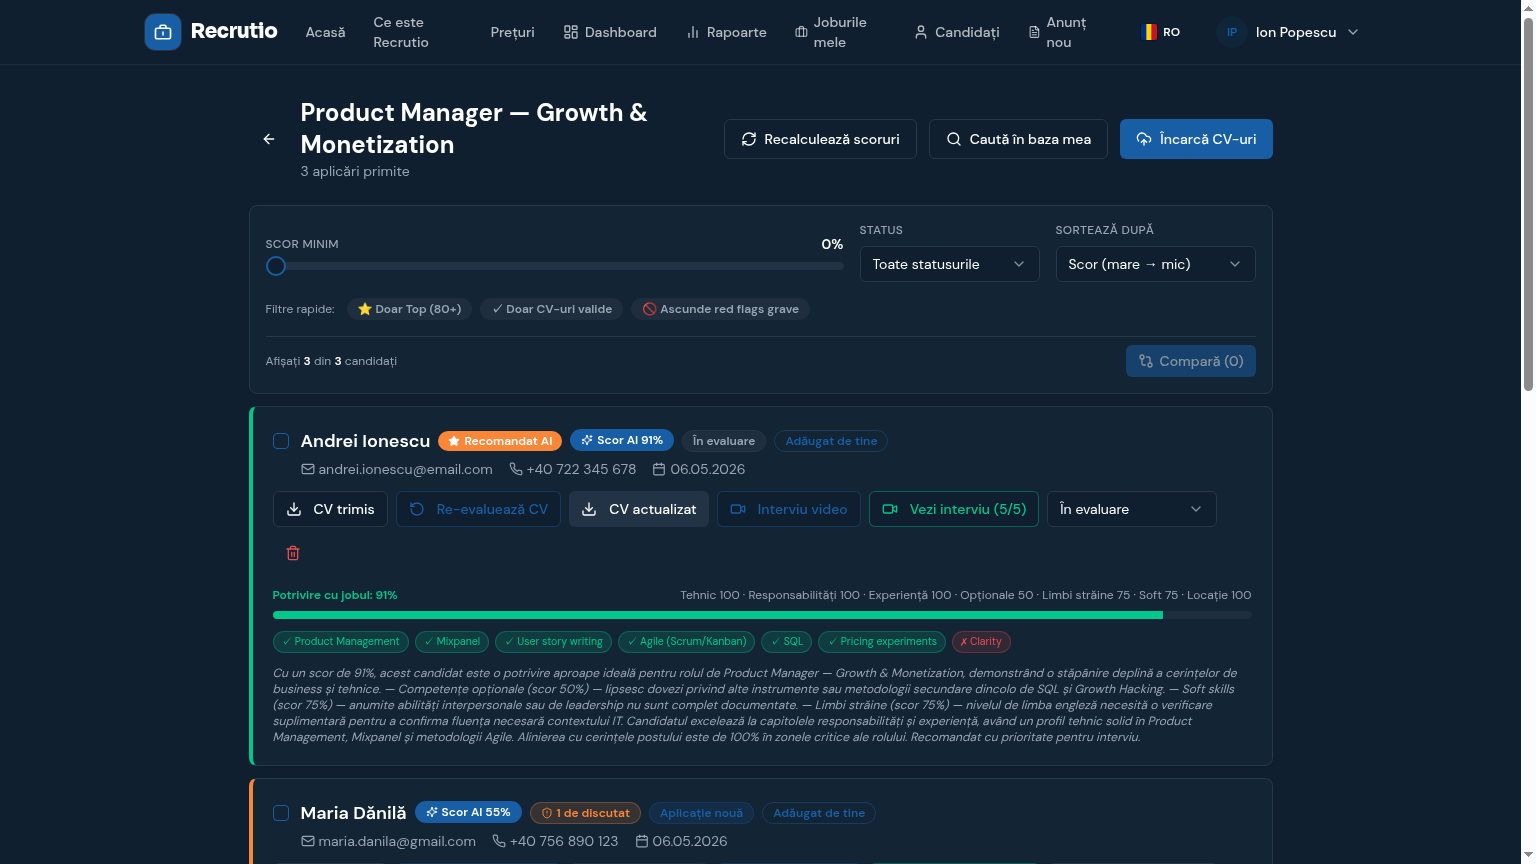Click the IP user avatar

tap(1232, 32)
